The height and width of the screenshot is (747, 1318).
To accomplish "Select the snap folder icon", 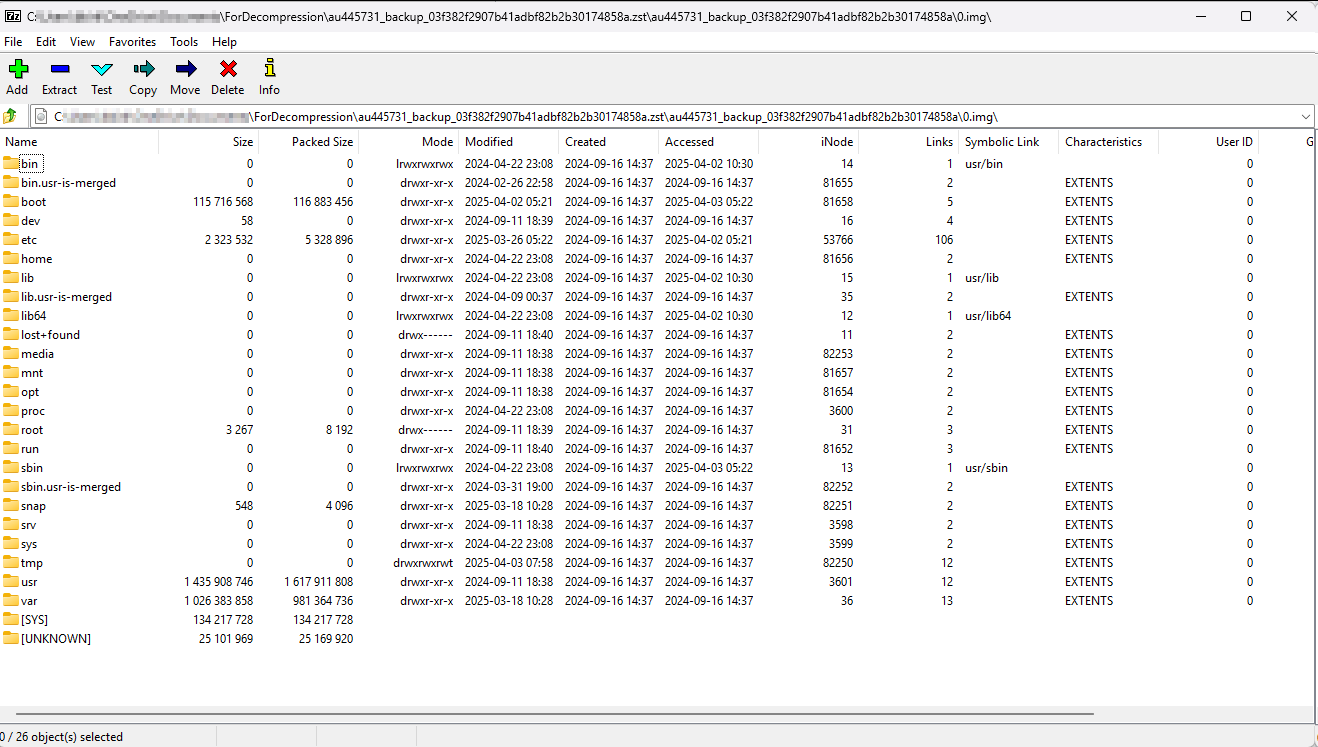I will tap(11, 506).
